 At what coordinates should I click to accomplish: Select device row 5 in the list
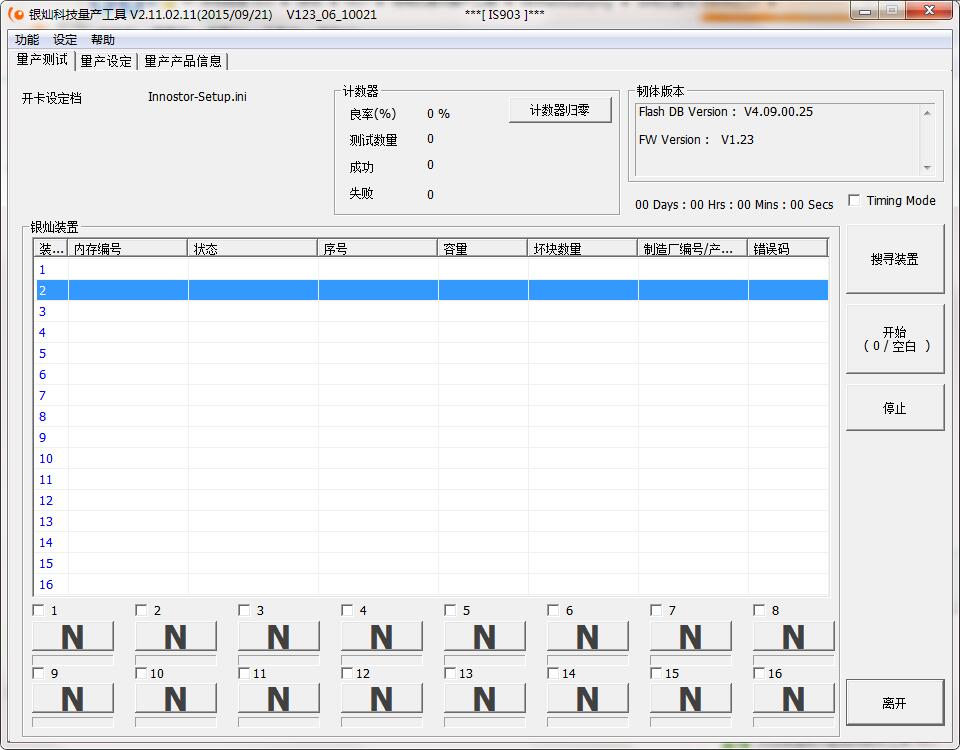click(400, 354)
